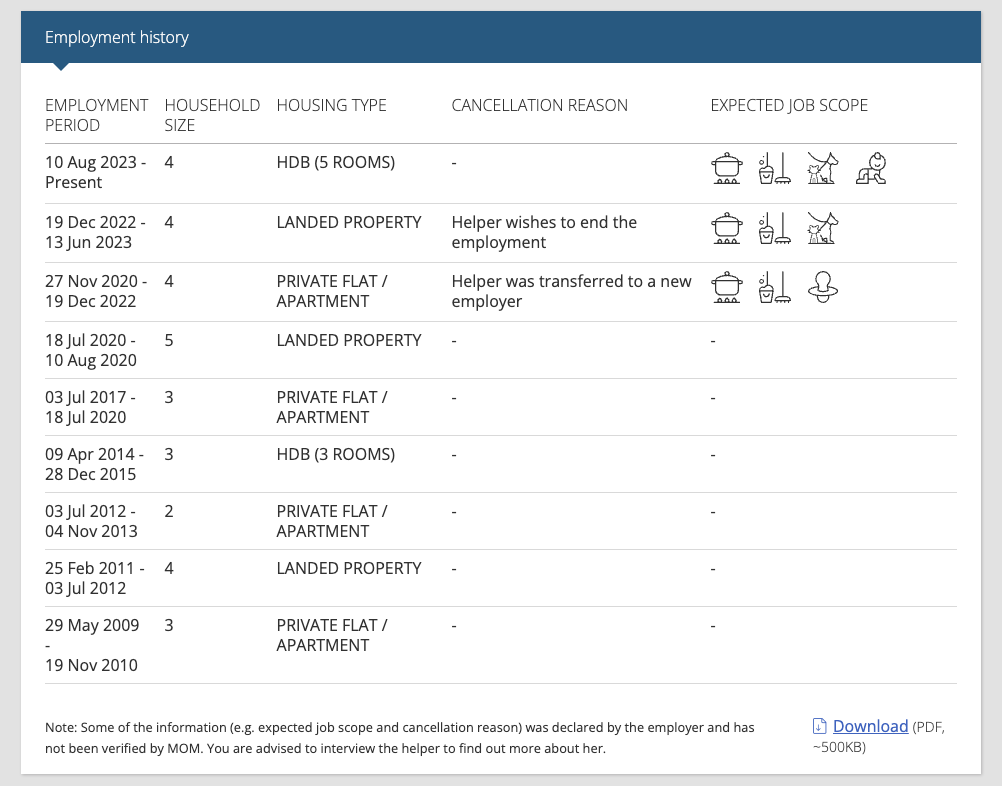Screen dimensions: 1002x786
Task: Select the '18 Jul 2020 - 10 Aug 2020' period
Action: [x=91, y=350]
